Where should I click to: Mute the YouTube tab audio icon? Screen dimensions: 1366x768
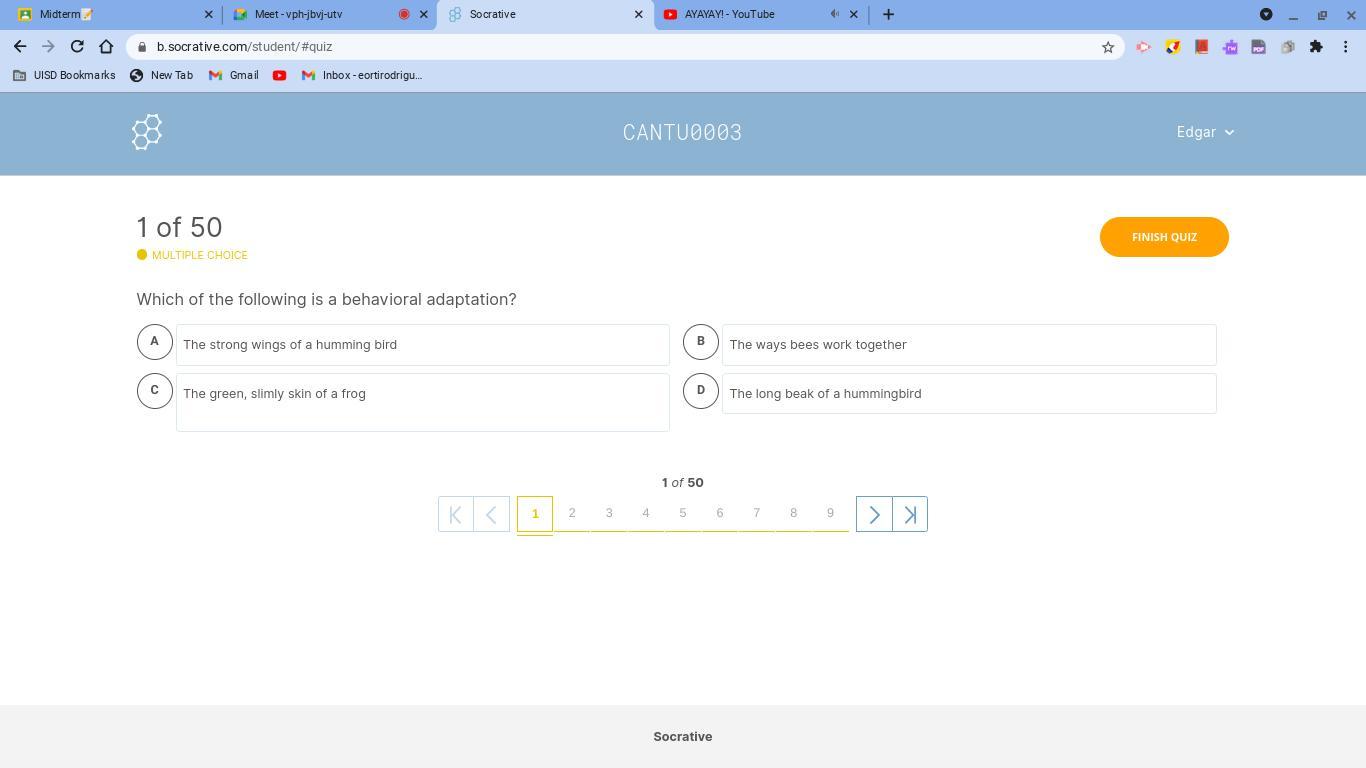(x=835, y=14)
